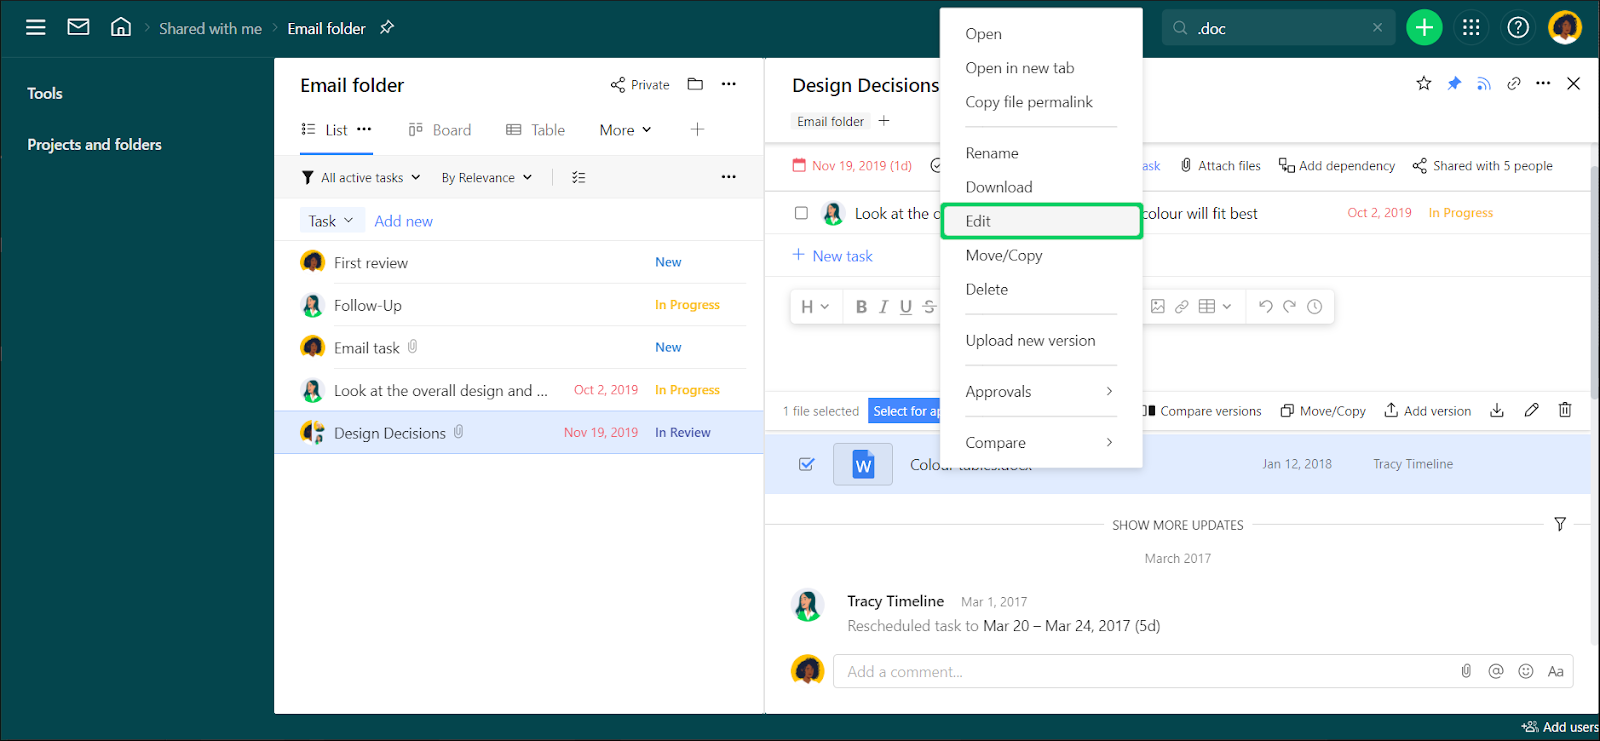This screenshot has width=1600, height=741.
Task: Expand the Approvals submenu
Action: [x=1040, y=392]
